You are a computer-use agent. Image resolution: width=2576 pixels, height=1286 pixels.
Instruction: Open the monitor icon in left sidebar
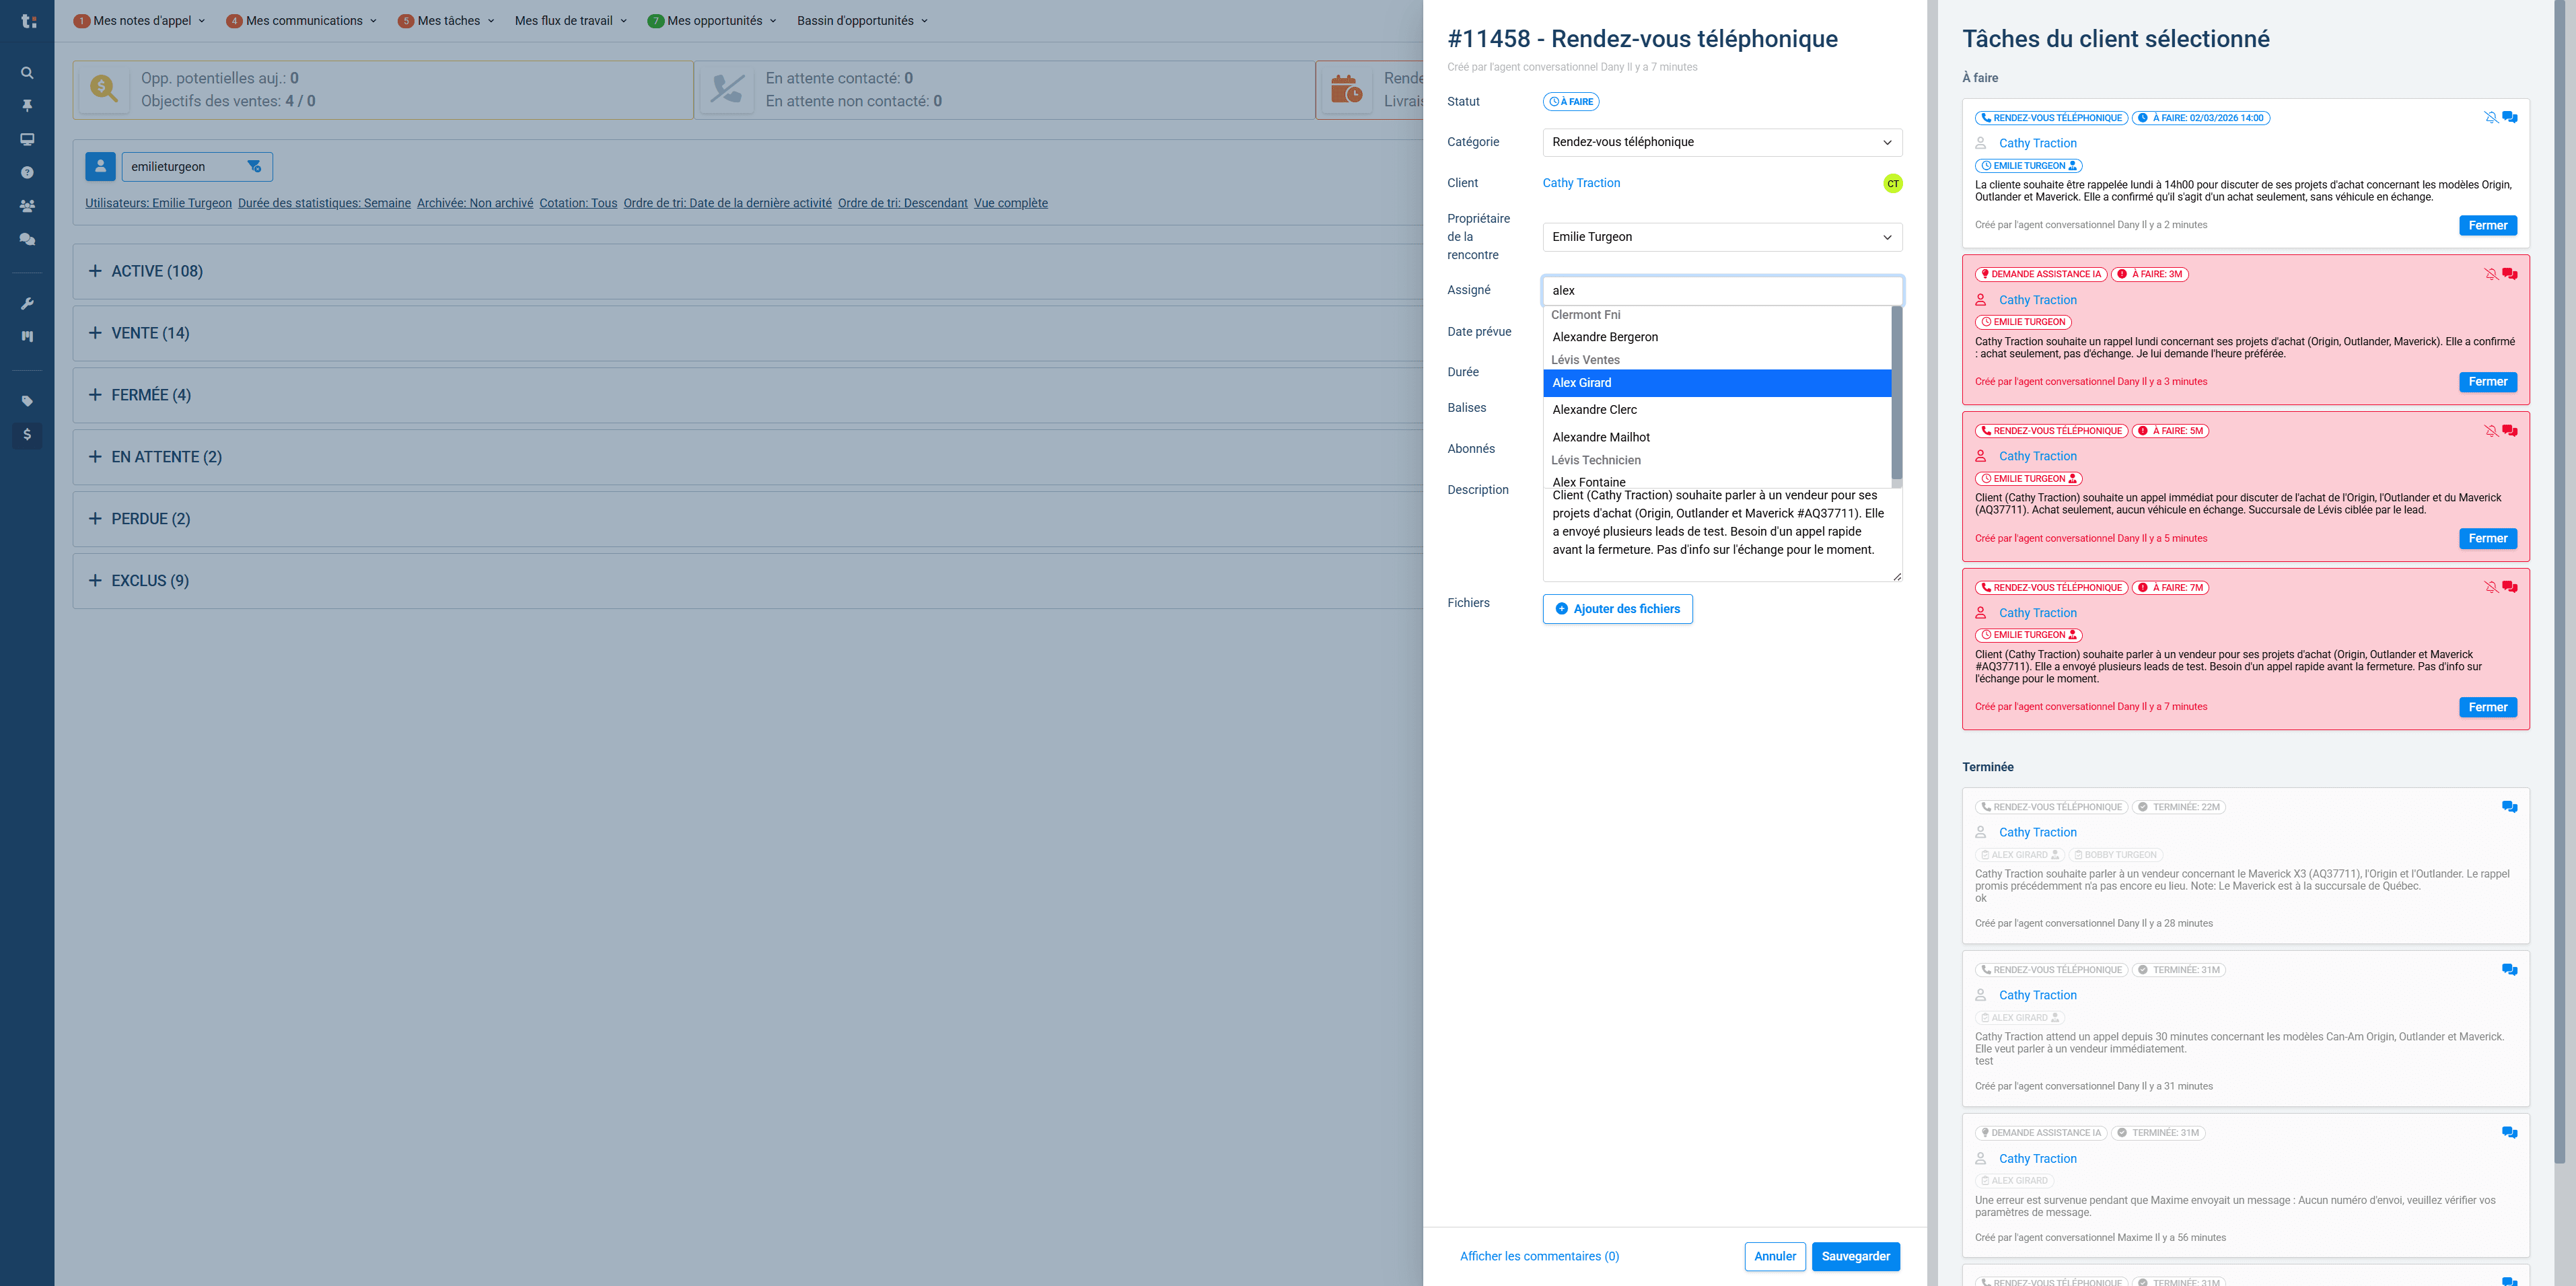27,139
